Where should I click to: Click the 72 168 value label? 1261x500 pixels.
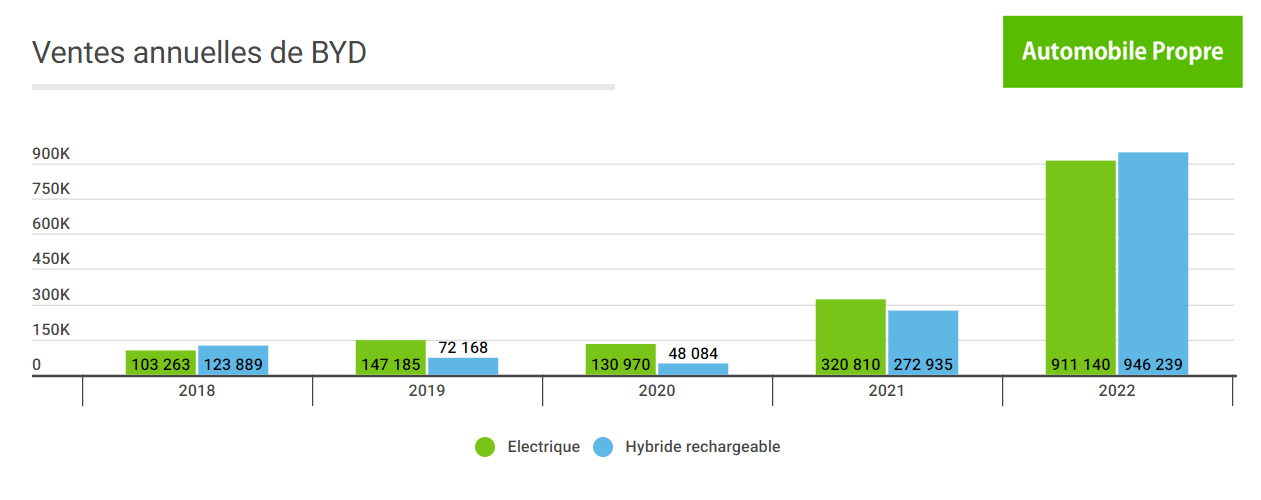click(463, 348)
